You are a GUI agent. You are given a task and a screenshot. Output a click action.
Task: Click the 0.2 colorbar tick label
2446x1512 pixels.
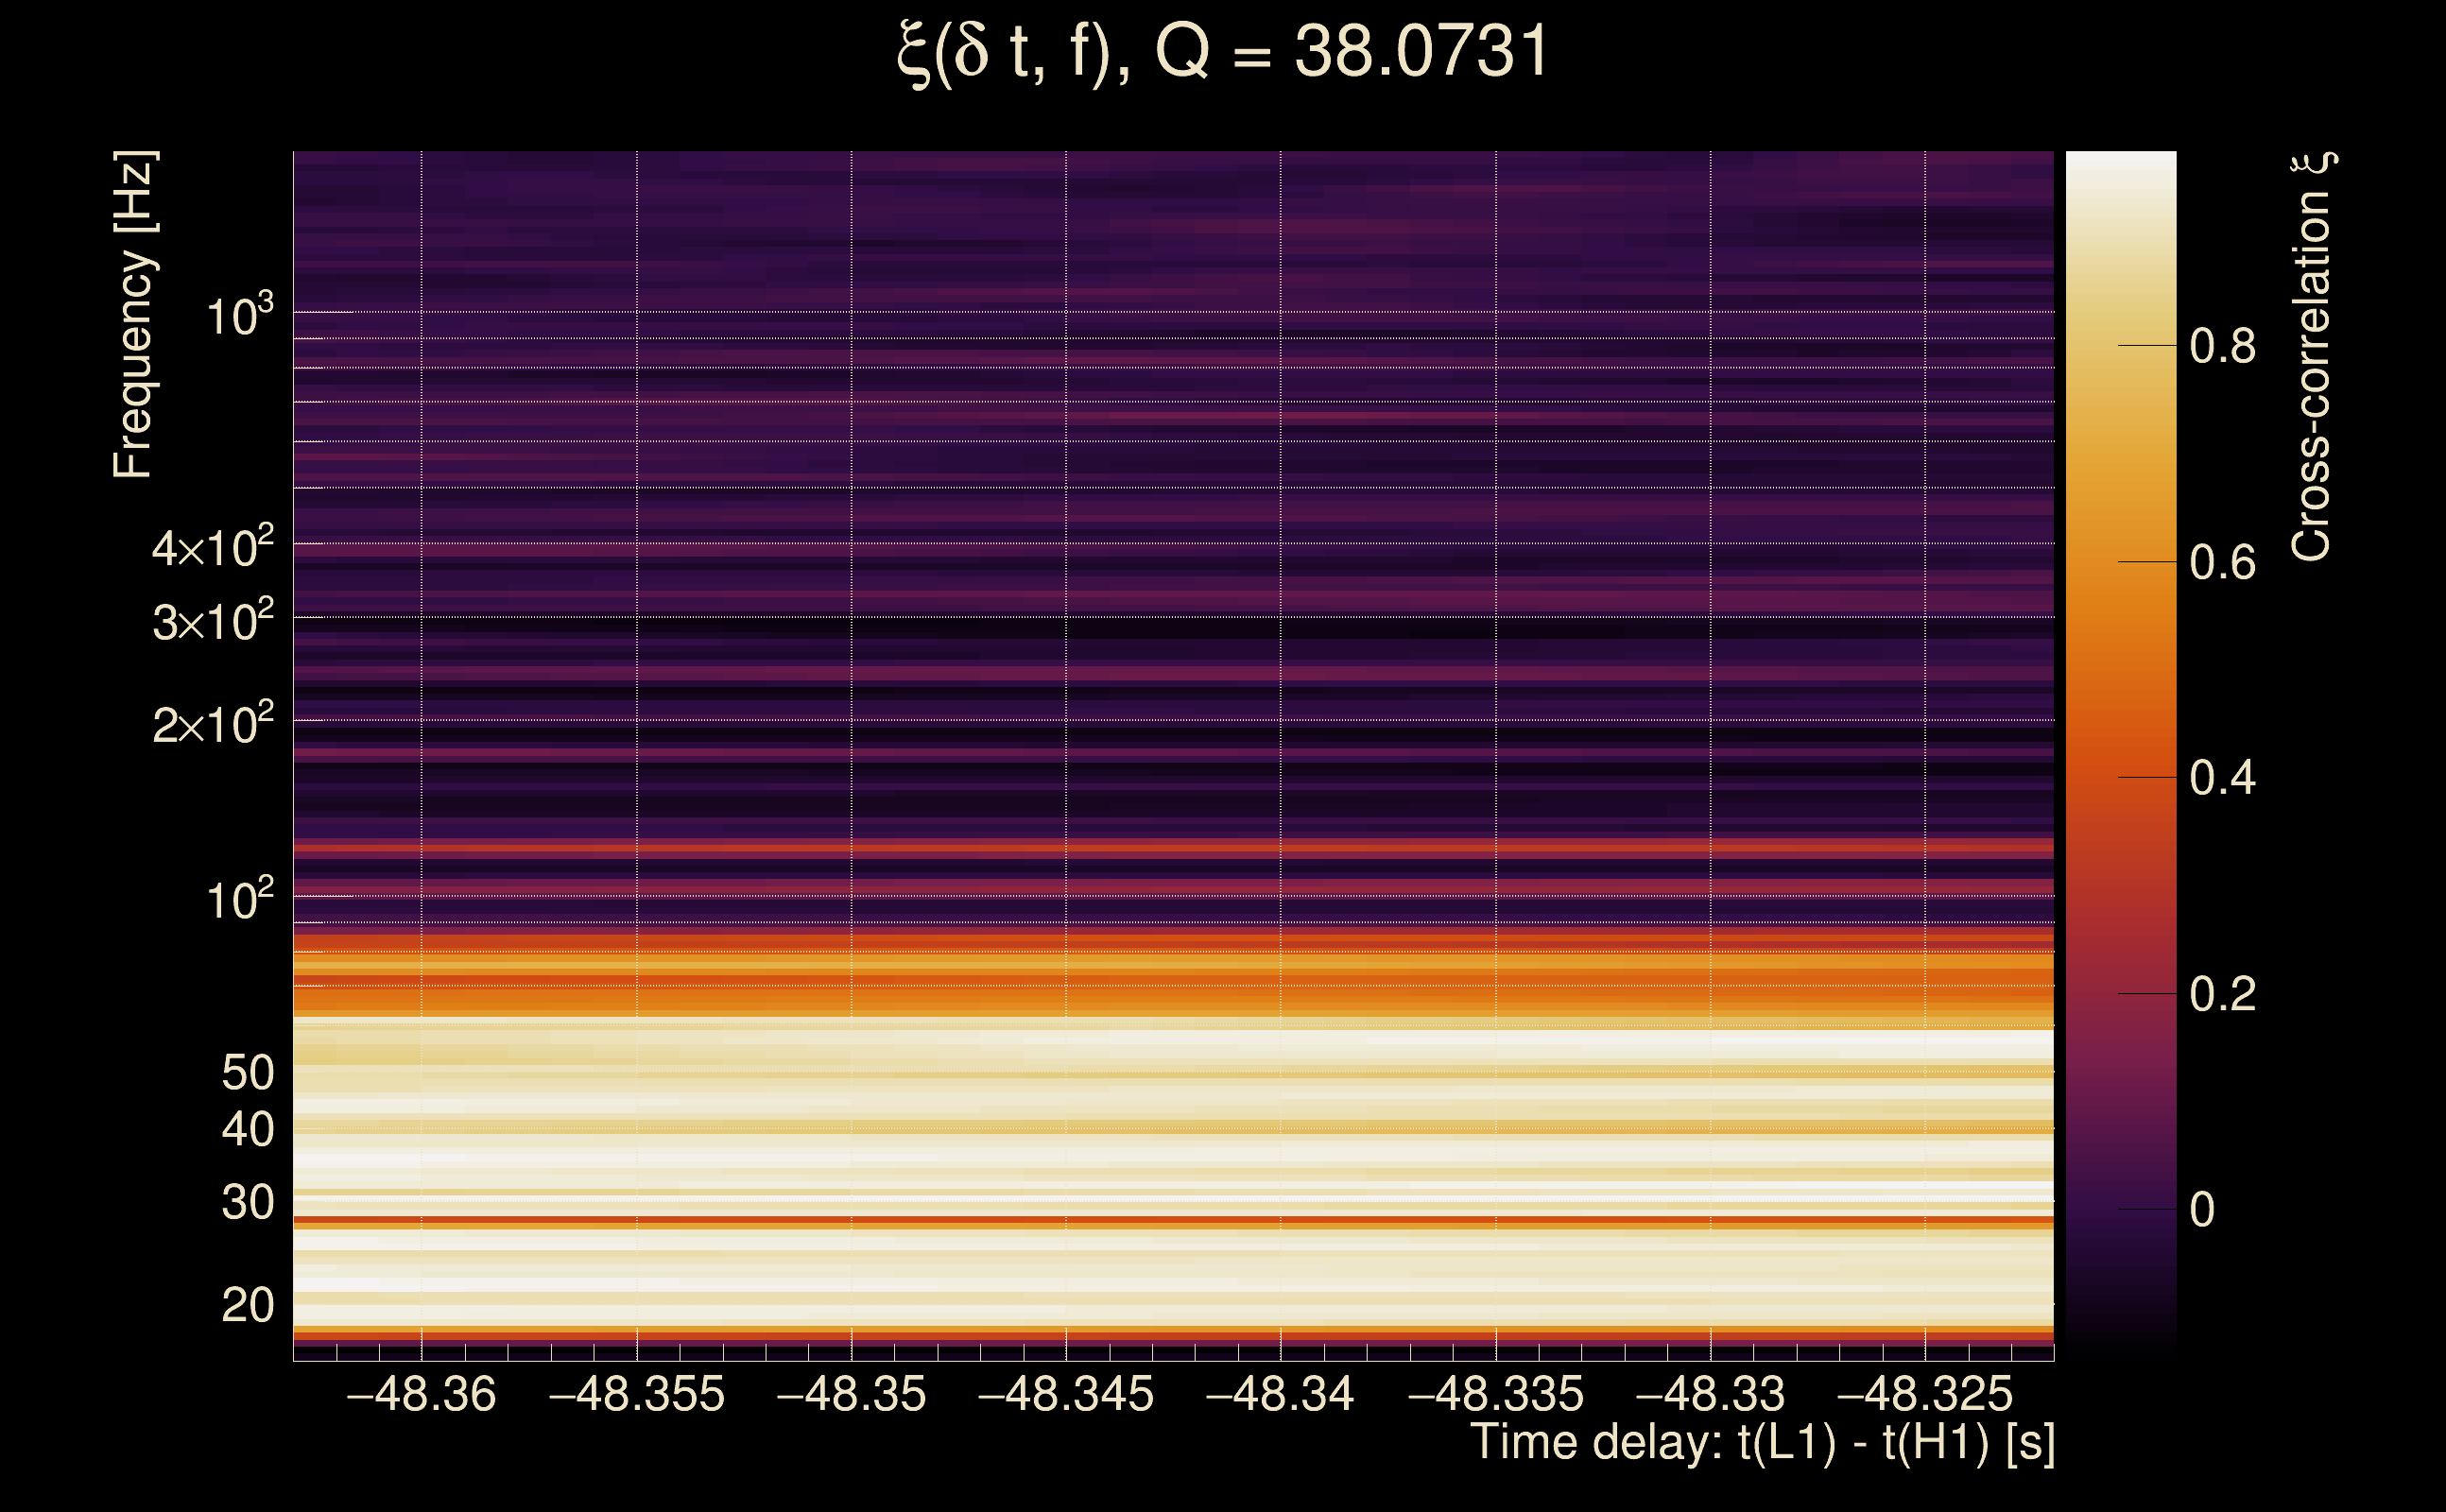point(2222,995)
